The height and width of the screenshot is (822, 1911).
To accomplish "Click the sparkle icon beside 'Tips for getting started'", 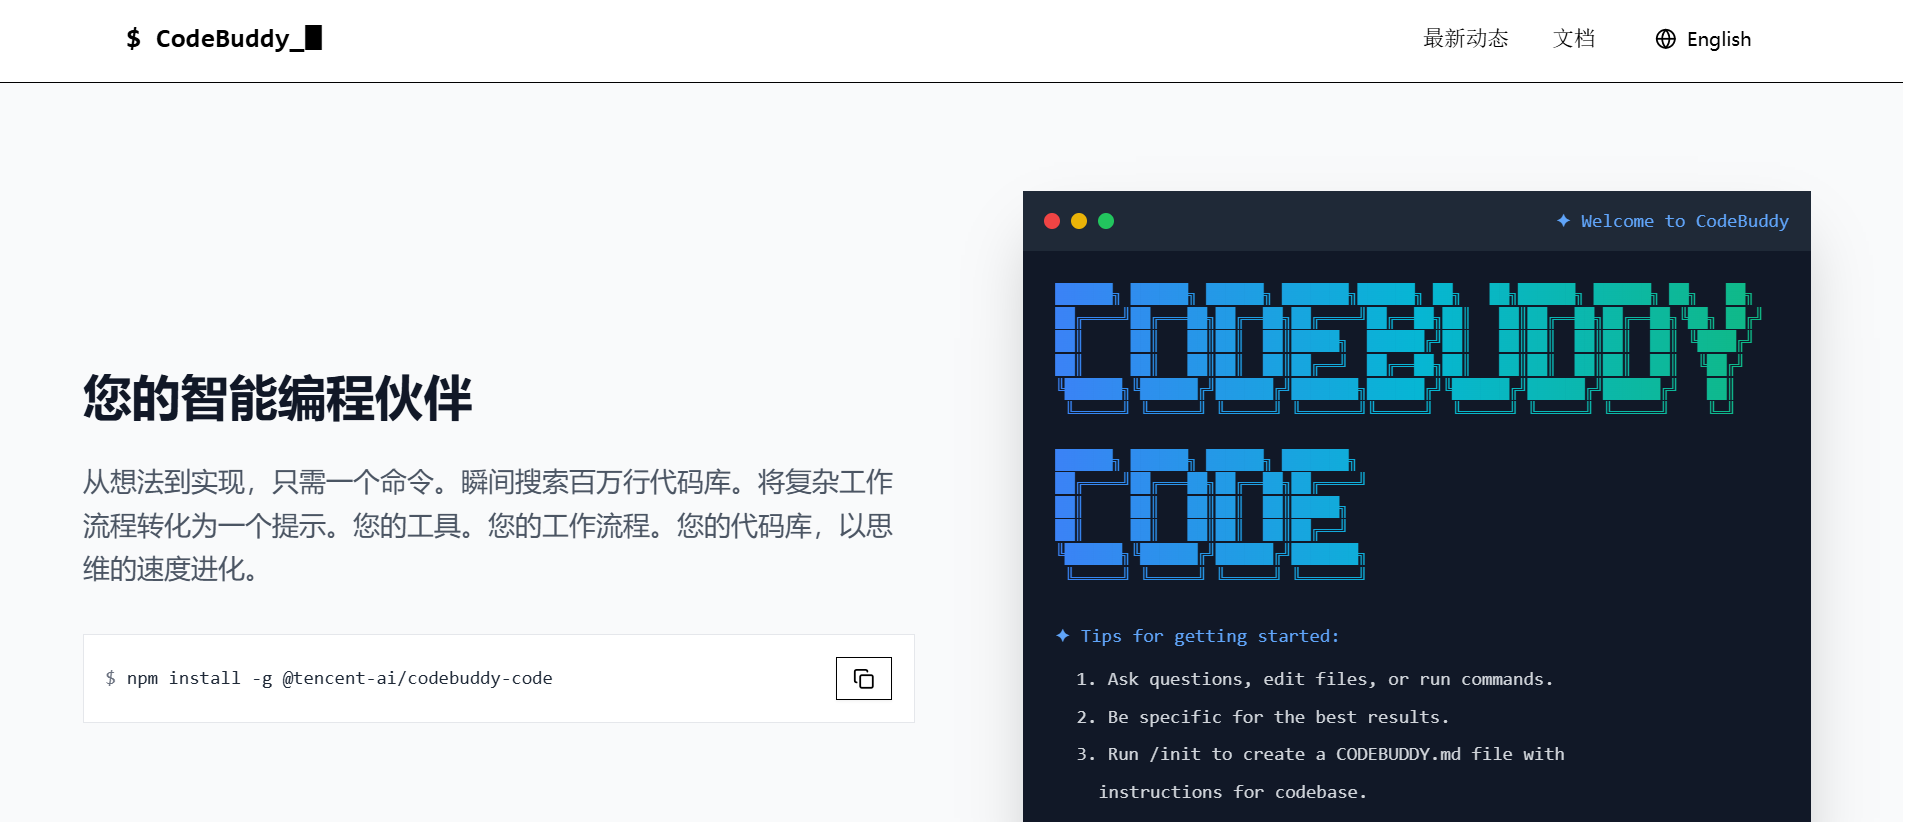I will click(x=1062, y=635).
